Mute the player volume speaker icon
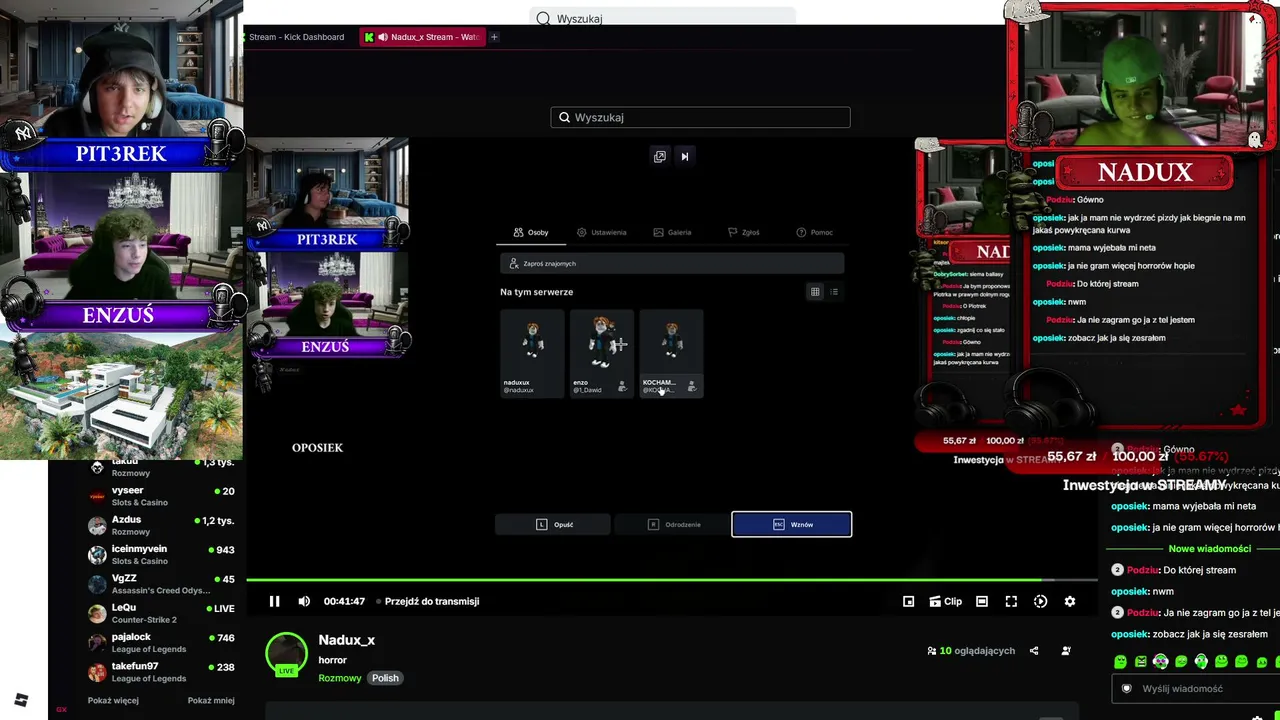Image resolution: width=1280 pixels, height=720 pixels. tap(304, 601)
